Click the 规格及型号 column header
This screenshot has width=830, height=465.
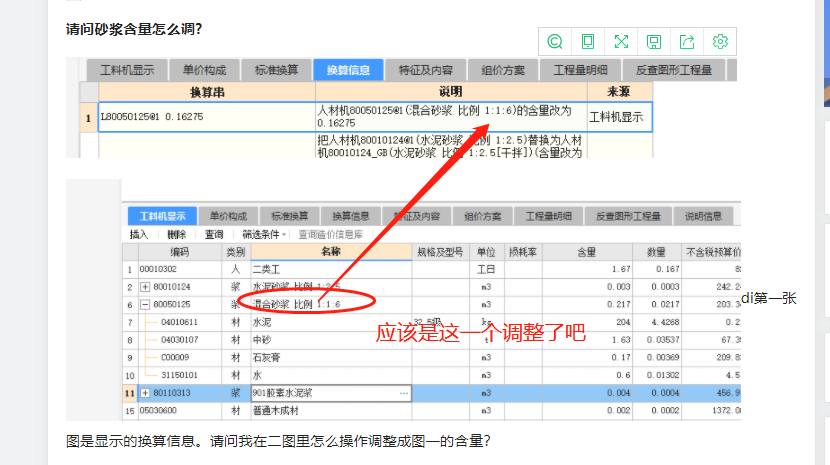440,252
